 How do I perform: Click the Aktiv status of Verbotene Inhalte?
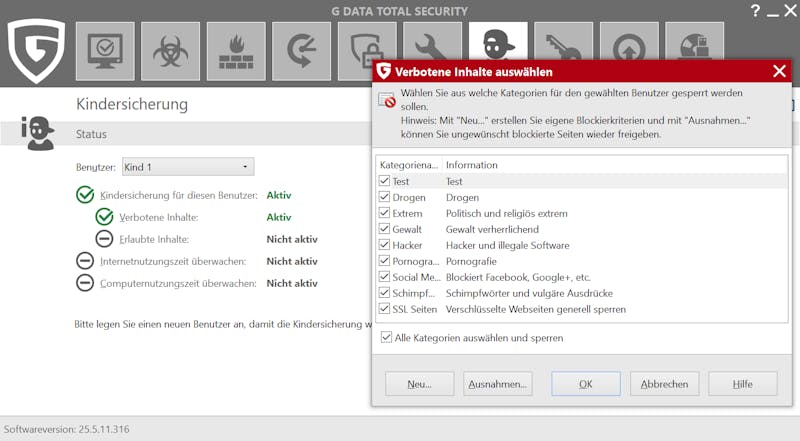click(279, 217)
